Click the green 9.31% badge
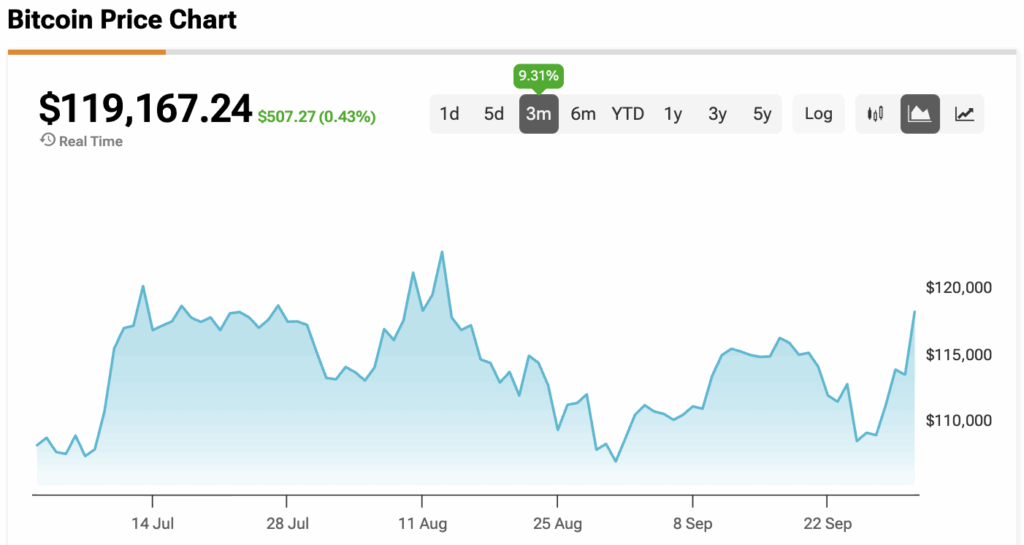The width and height of the screenshot is (1024, 545). click(538, 75)
